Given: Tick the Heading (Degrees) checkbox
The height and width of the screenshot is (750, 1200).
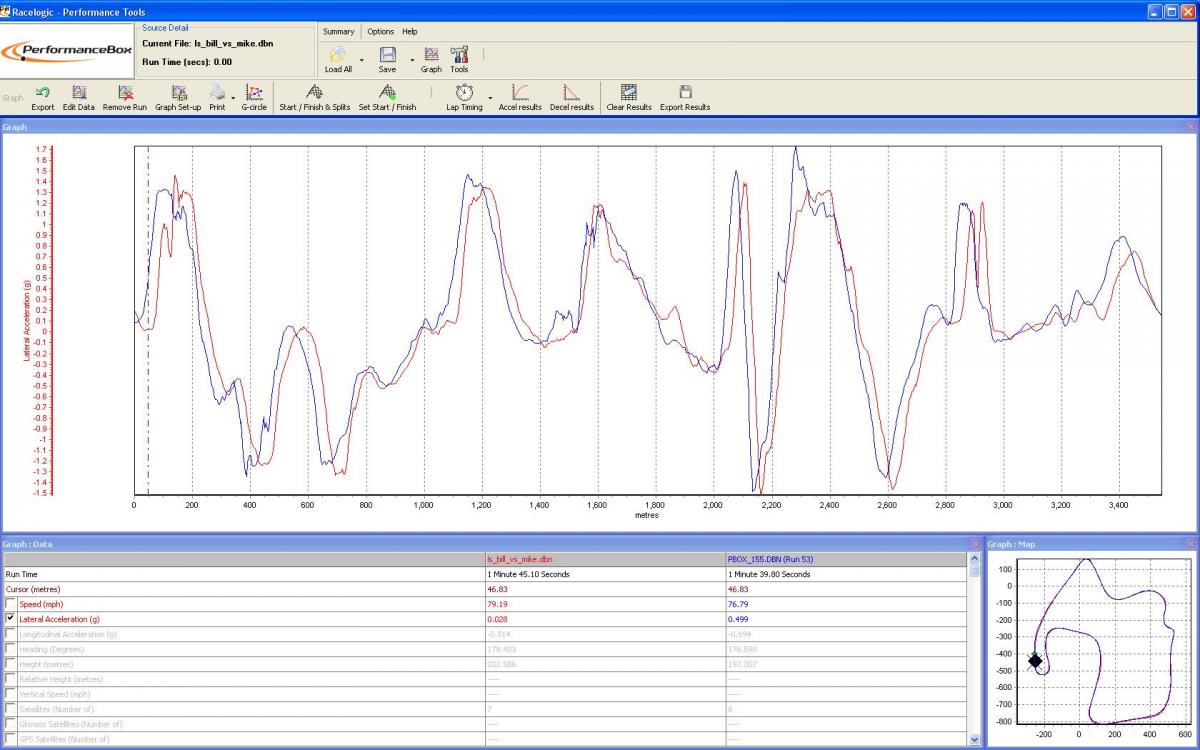Looking at the screenshot, I should [11, 649].
